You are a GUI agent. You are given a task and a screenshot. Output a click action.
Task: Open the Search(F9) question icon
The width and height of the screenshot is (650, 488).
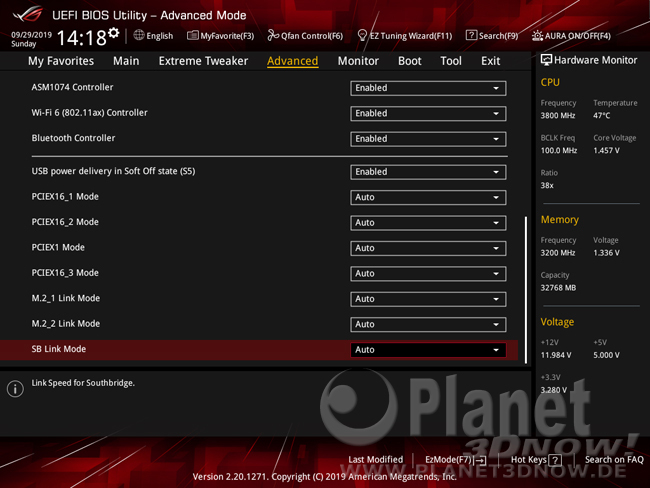(x=471, y=35)
